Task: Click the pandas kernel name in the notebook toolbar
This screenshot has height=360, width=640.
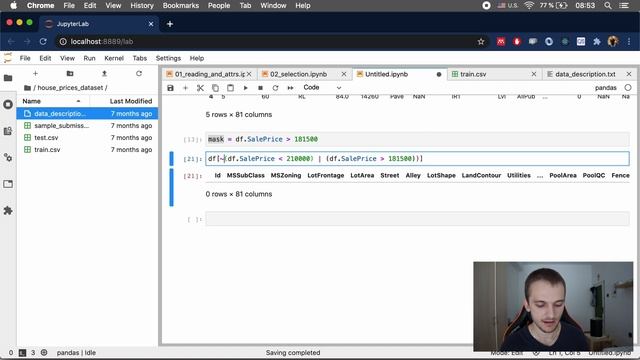Action: (605, 88)
